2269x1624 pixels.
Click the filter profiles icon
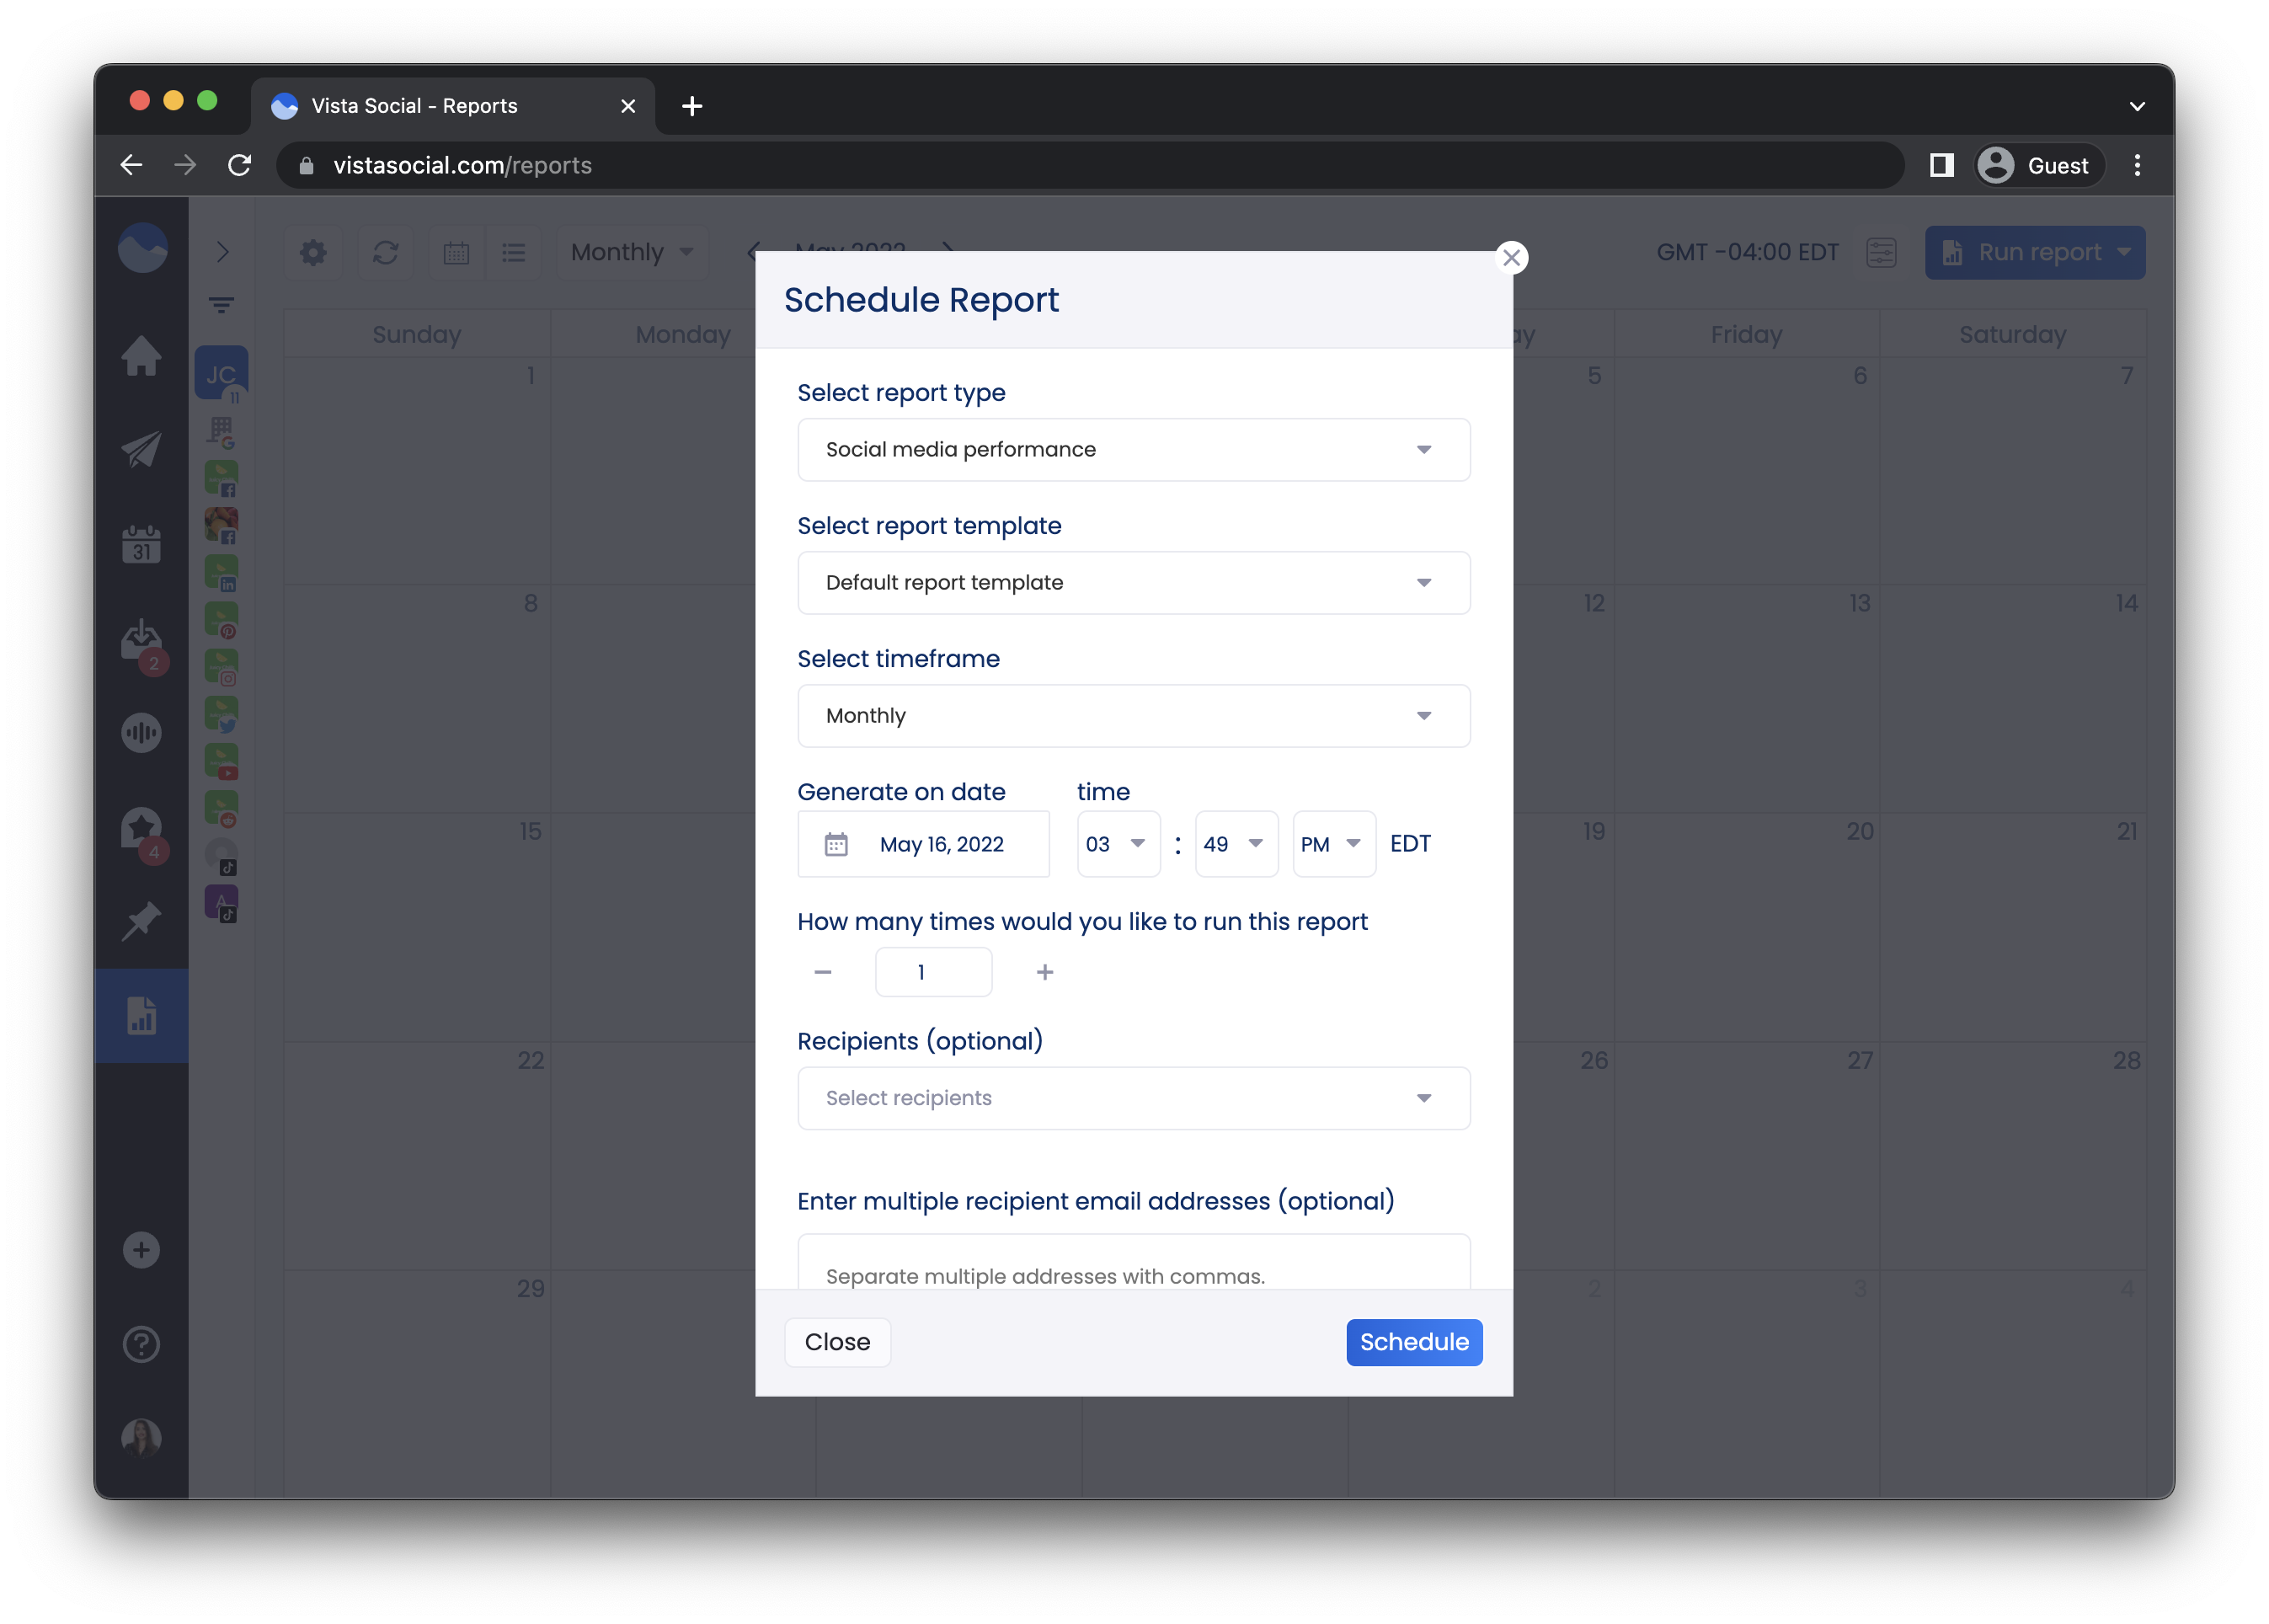pyautogui.click(x=221, y=304)
